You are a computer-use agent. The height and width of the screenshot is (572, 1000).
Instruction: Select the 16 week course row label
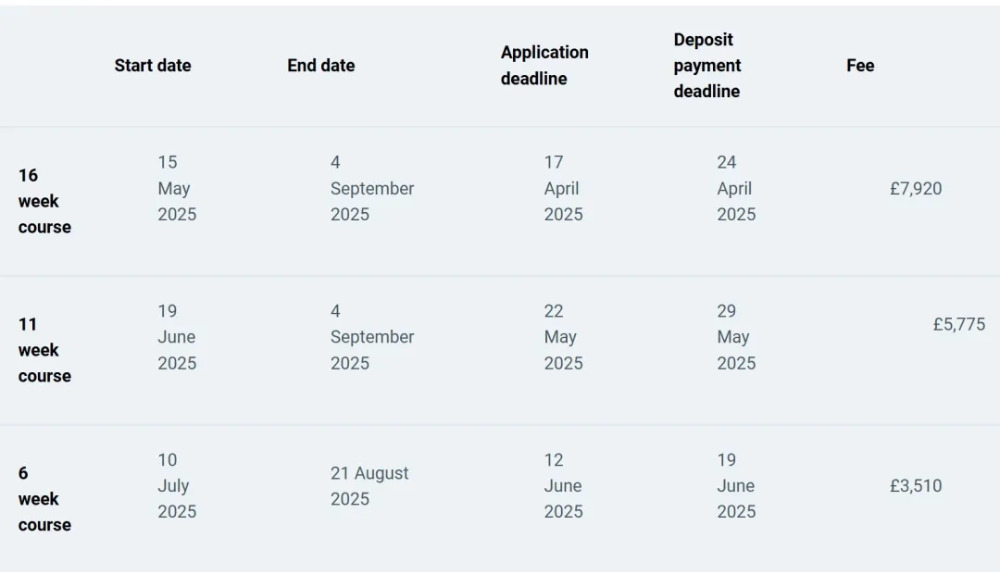(x=44, y=201)
